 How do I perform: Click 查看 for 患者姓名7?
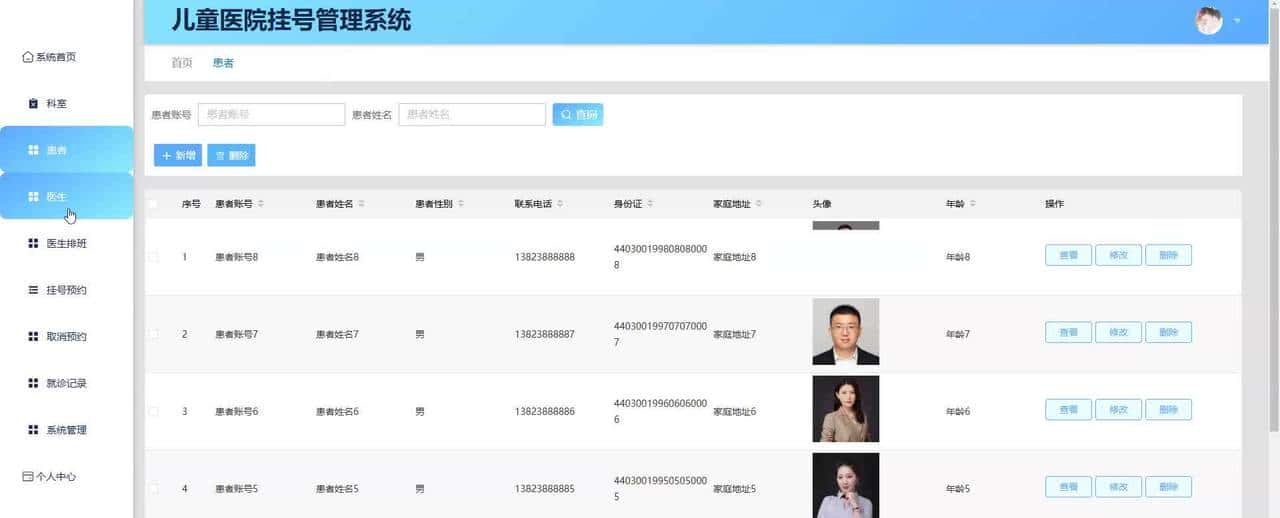pyautogui.click(x=1068, y=332)
